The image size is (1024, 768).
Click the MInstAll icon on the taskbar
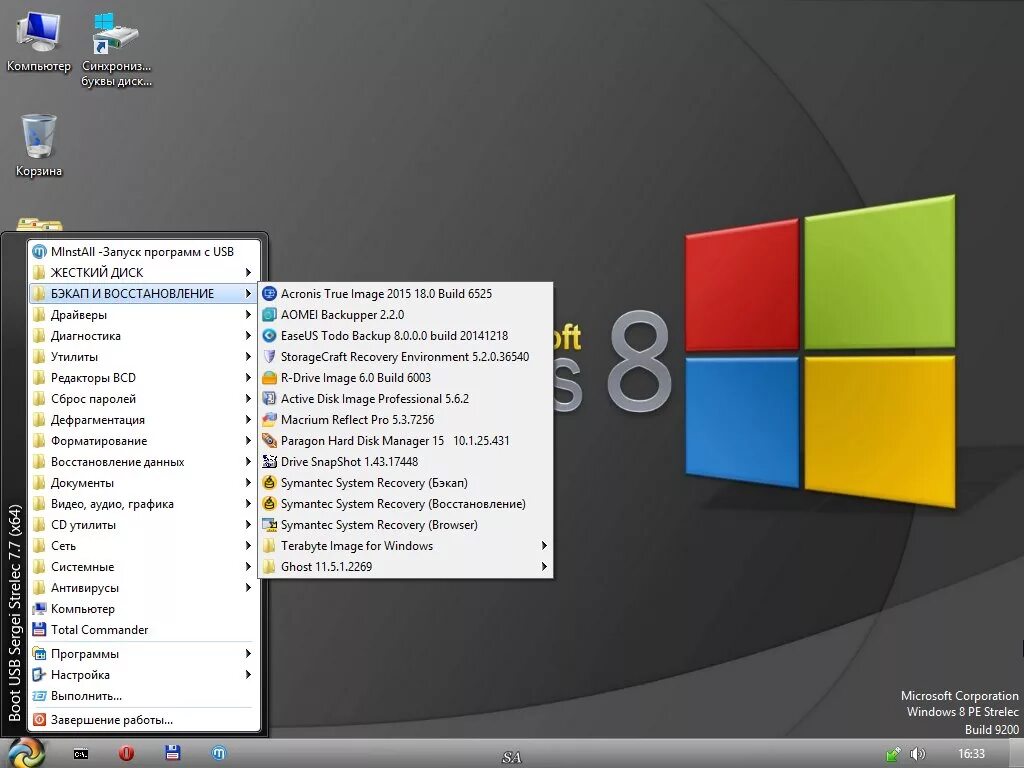click(x=219, y=753)
